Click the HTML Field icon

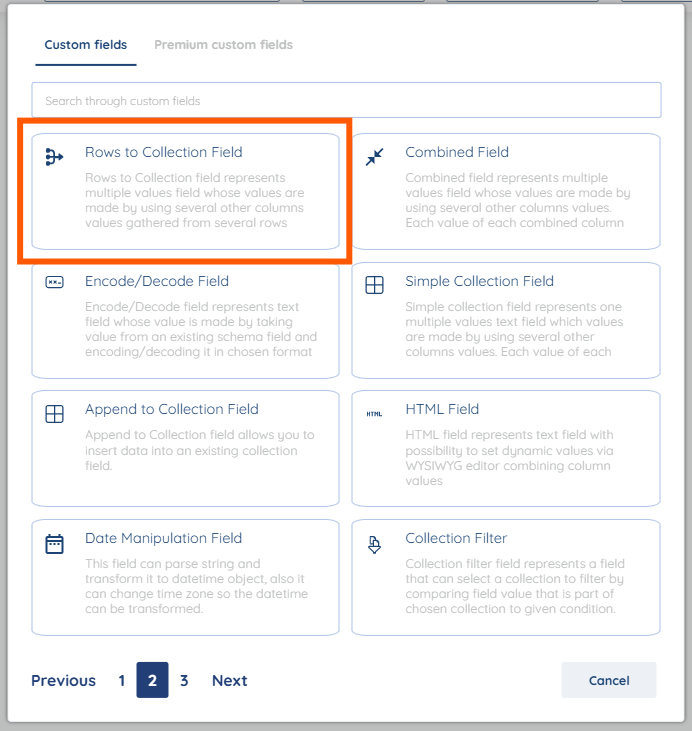pos(374,414)
